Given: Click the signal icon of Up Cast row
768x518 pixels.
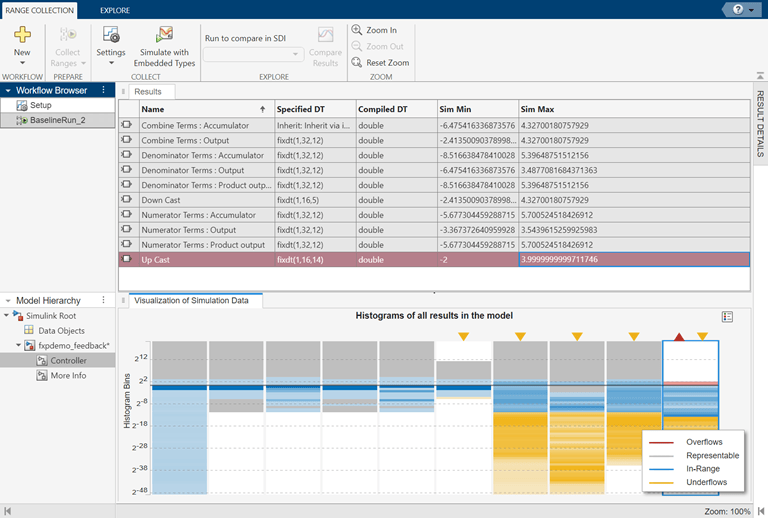Looking at the screenshot, I should [x=127, y=259].
